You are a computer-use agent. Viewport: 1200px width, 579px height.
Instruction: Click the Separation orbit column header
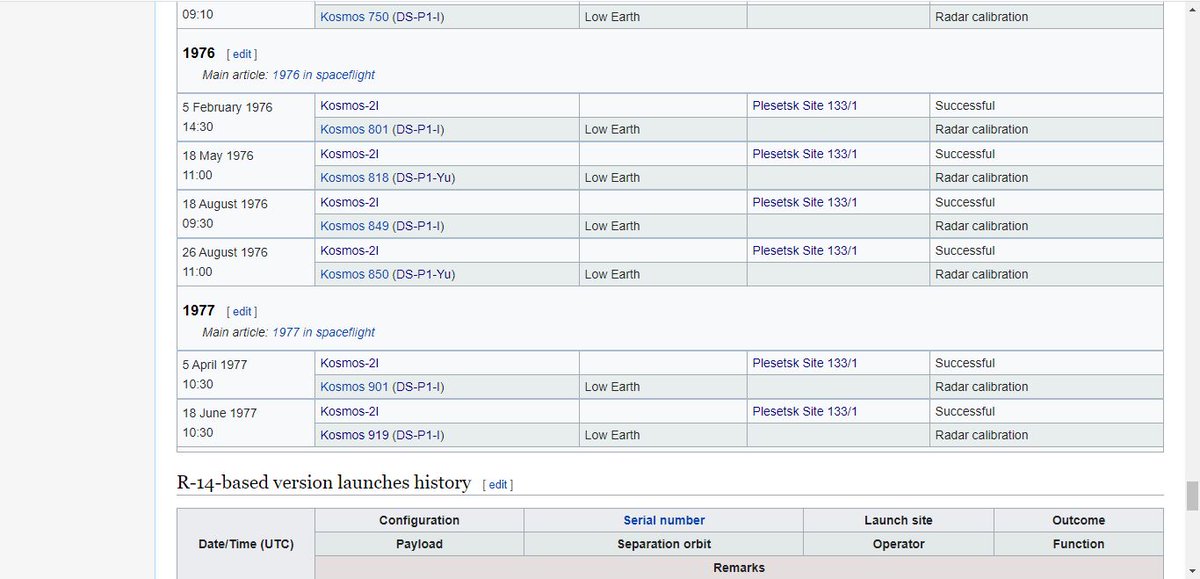point(663,544)
